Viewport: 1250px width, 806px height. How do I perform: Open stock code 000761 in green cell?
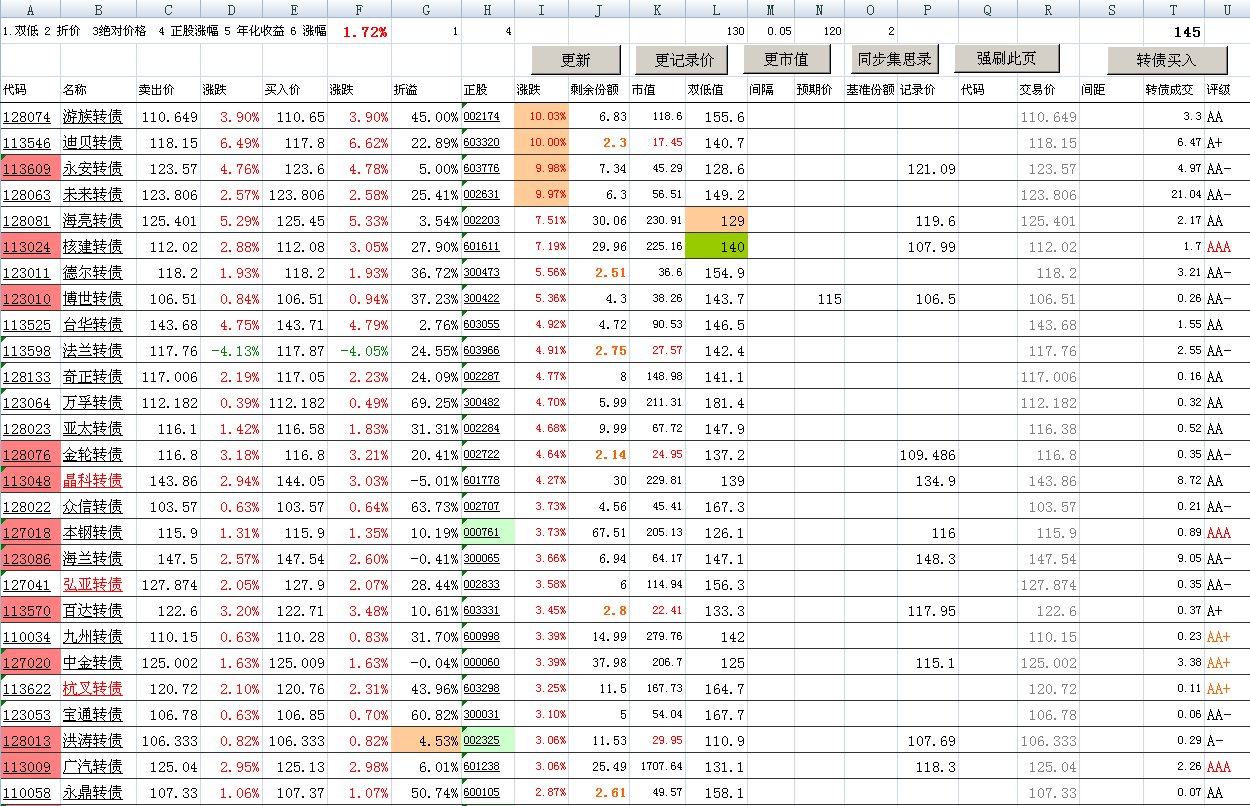point(482,533)
